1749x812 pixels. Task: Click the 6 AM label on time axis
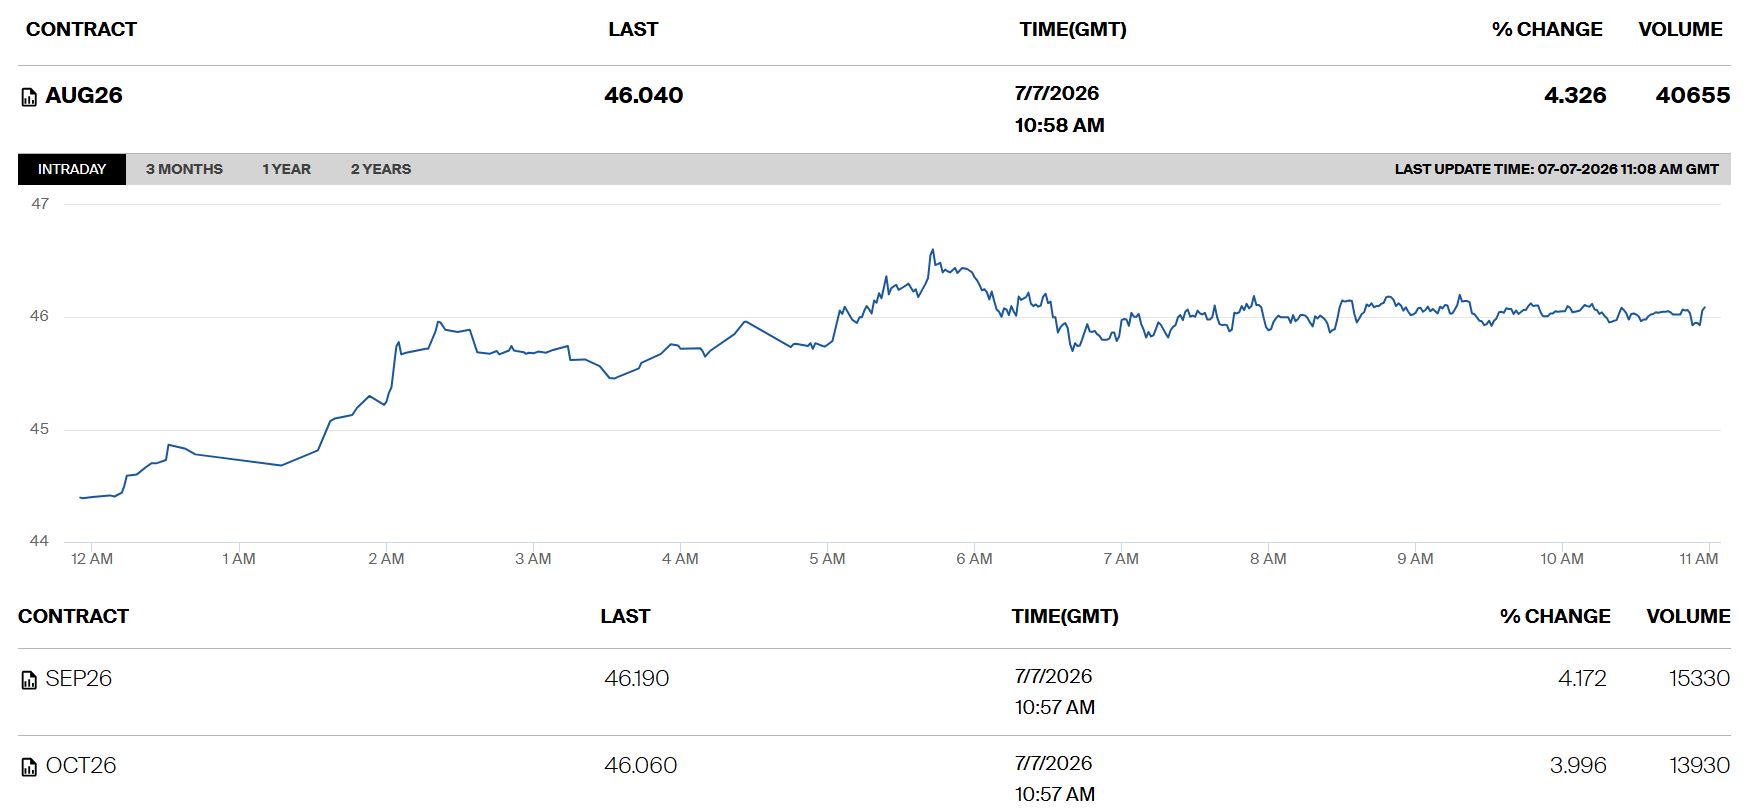[974, 559]
